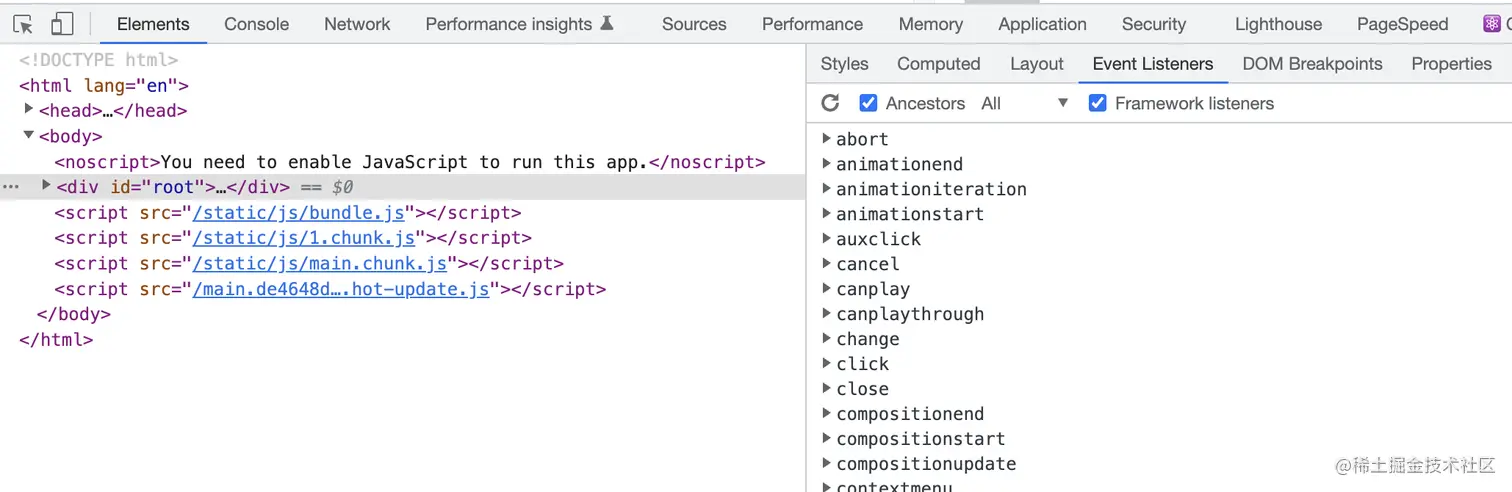Click the refresh event listeners icon
Screen dimensions: 1512x492
point(830,103)
